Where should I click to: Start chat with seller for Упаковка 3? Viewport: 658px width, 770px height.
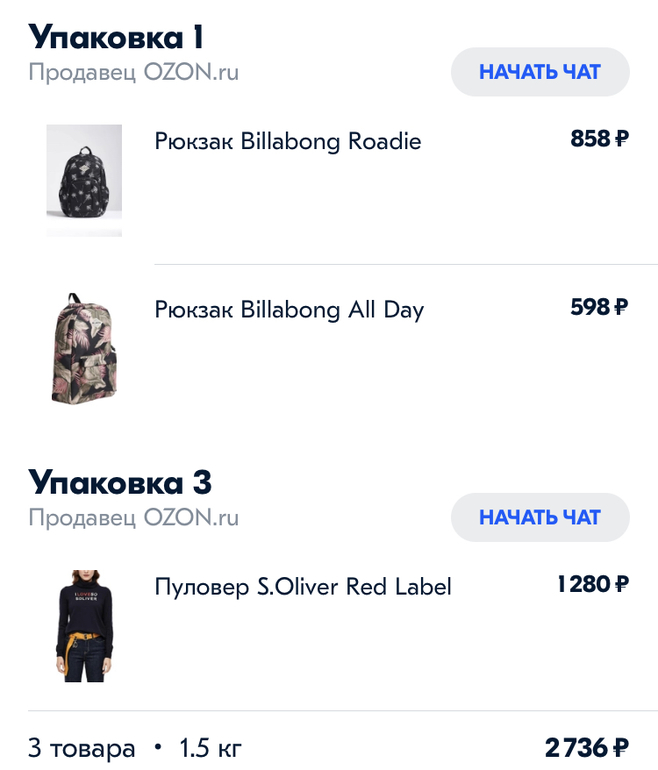coord(540,517)
